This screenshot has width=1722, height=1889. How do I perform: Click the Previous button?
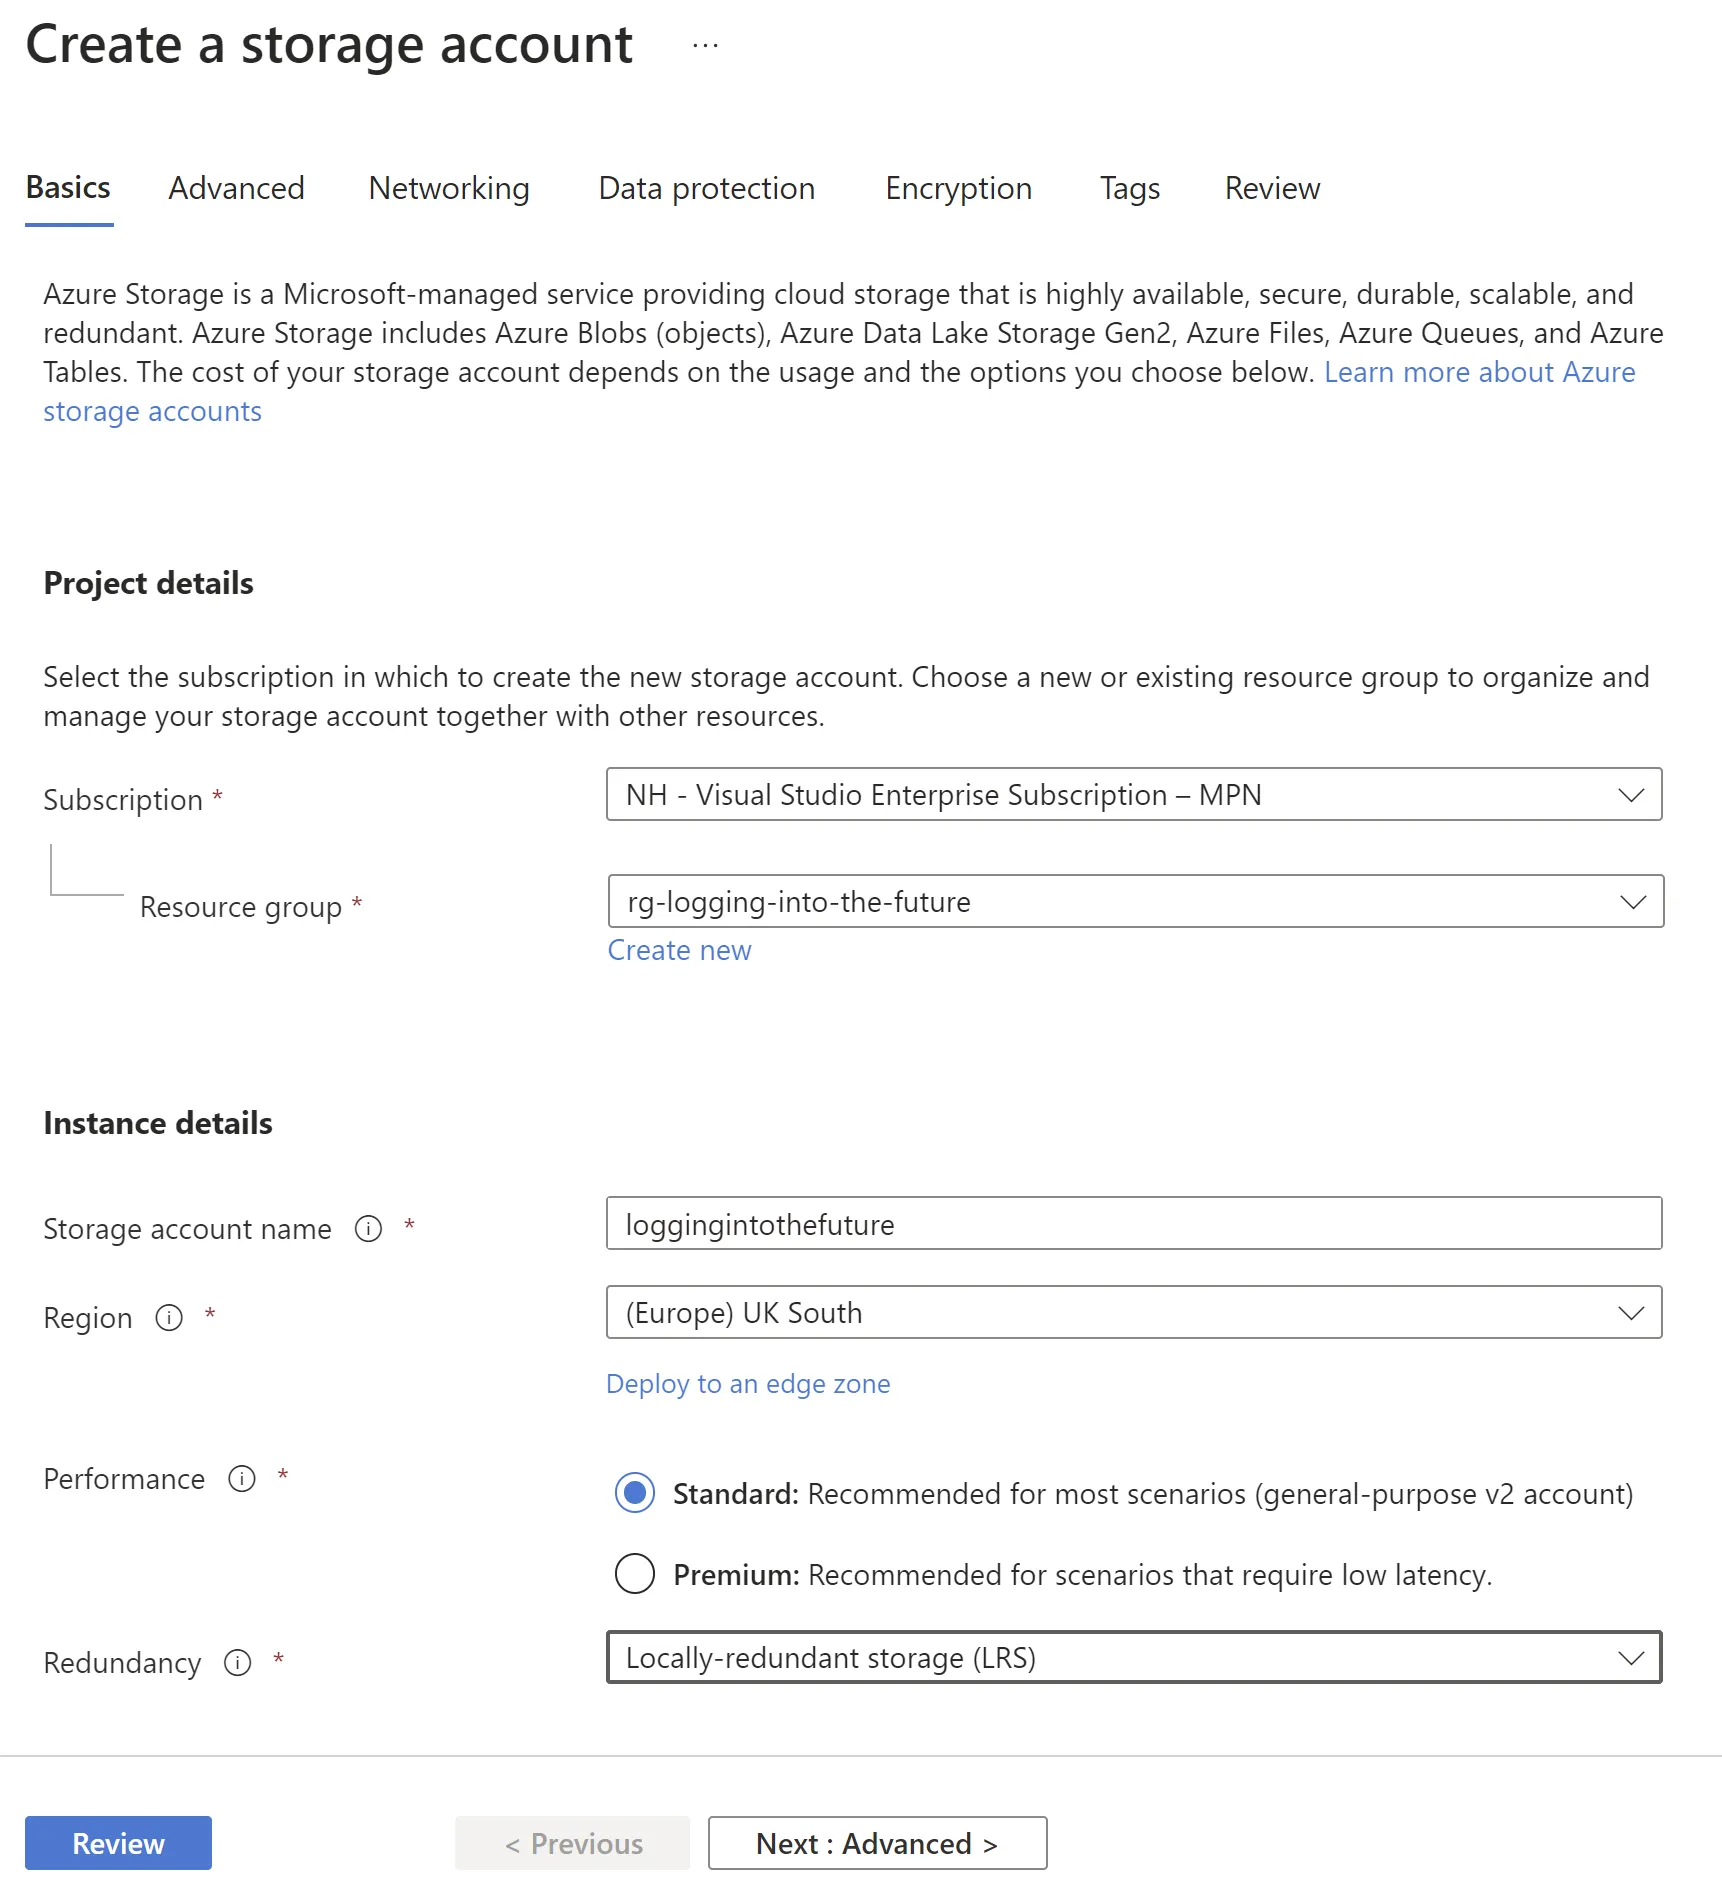573,1843
